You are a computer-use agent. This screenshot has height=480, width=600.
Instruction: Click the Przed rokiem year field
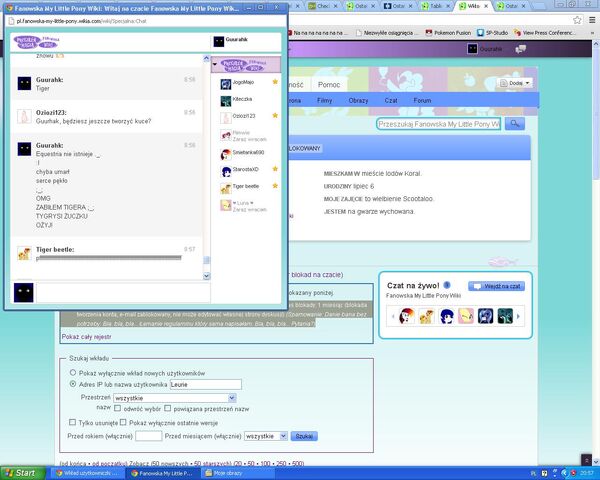point(149,436)
